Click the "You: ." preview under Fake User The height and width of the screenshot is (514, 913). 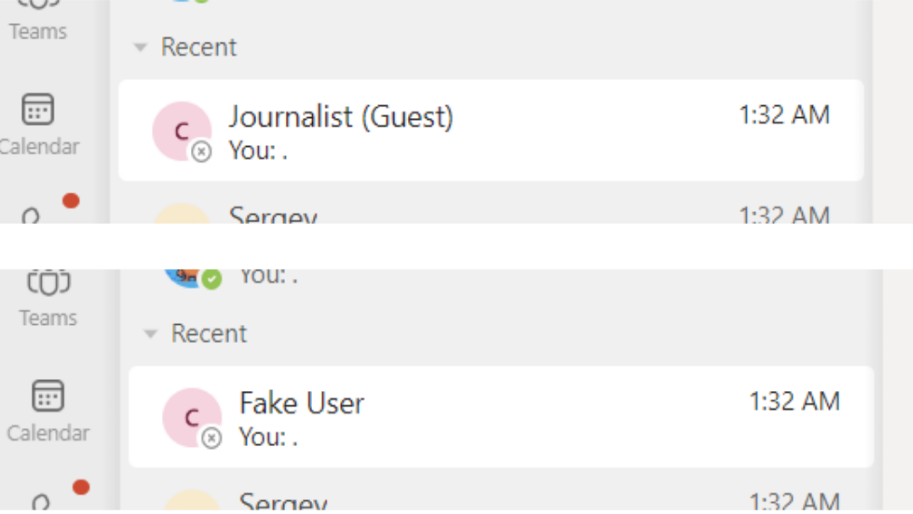click(x=269, y=437)
